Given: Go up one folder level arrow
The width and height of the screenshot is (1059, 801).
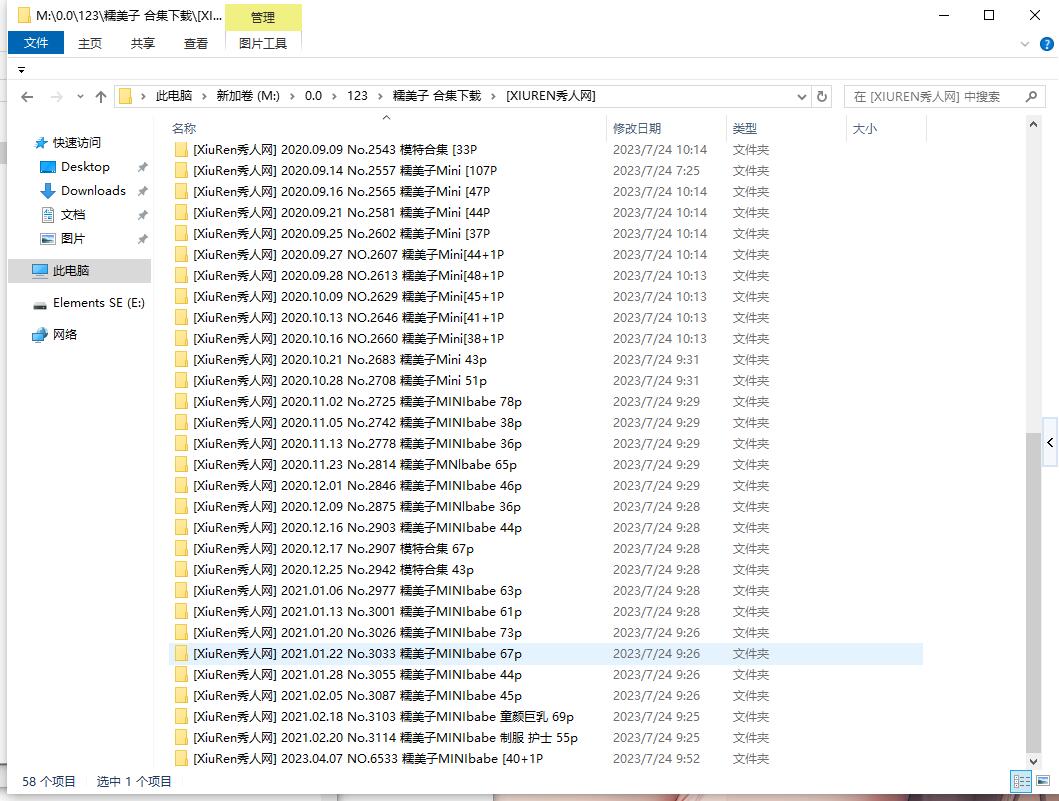Looking at the screenshot, I should [x=101, y=97].
